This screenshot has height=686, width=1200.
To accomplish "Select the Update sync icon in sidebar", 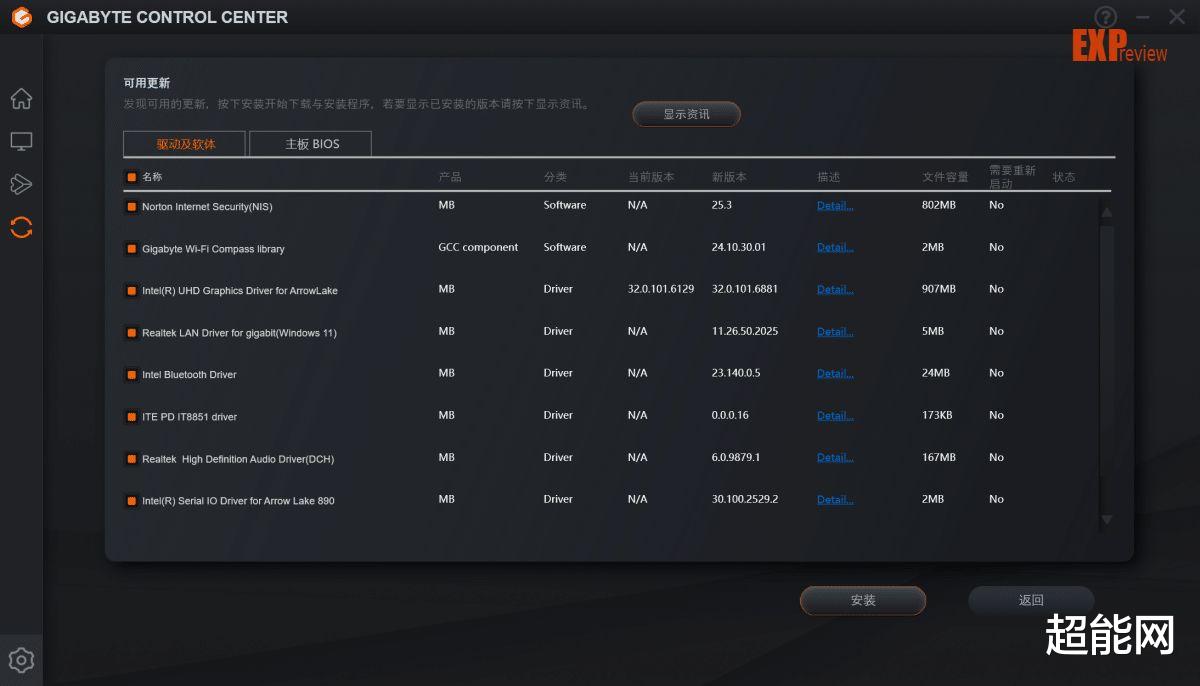I will [x=21, y=227].
